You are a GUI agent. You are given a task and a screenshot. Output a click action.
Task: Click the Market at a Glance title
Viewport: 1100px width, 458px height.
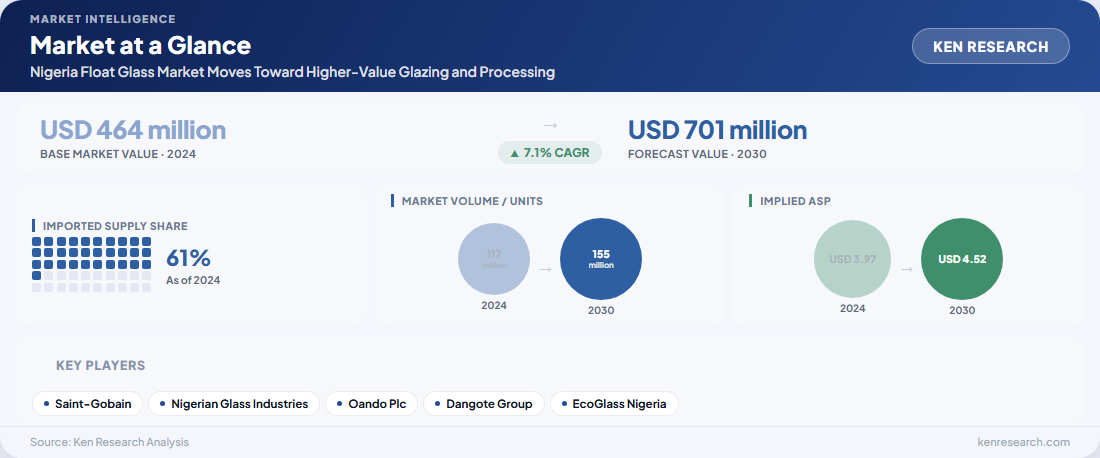[140, 46]
